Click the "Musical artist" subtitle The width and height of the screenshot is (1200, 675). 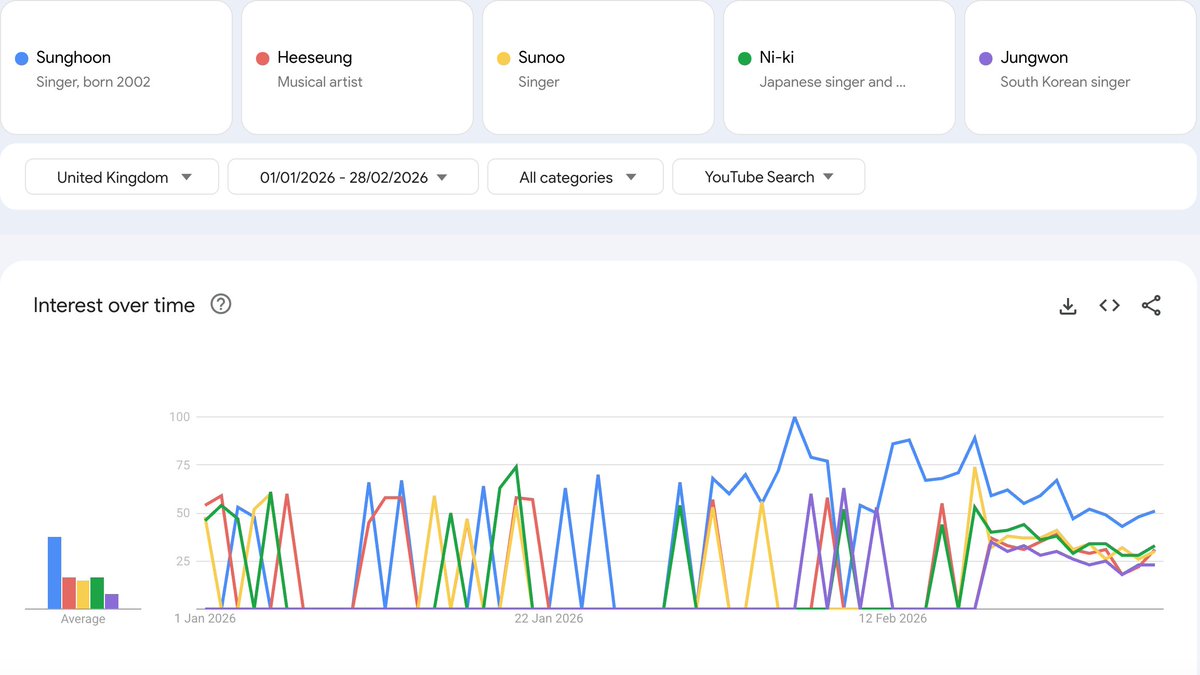[320, 82]
